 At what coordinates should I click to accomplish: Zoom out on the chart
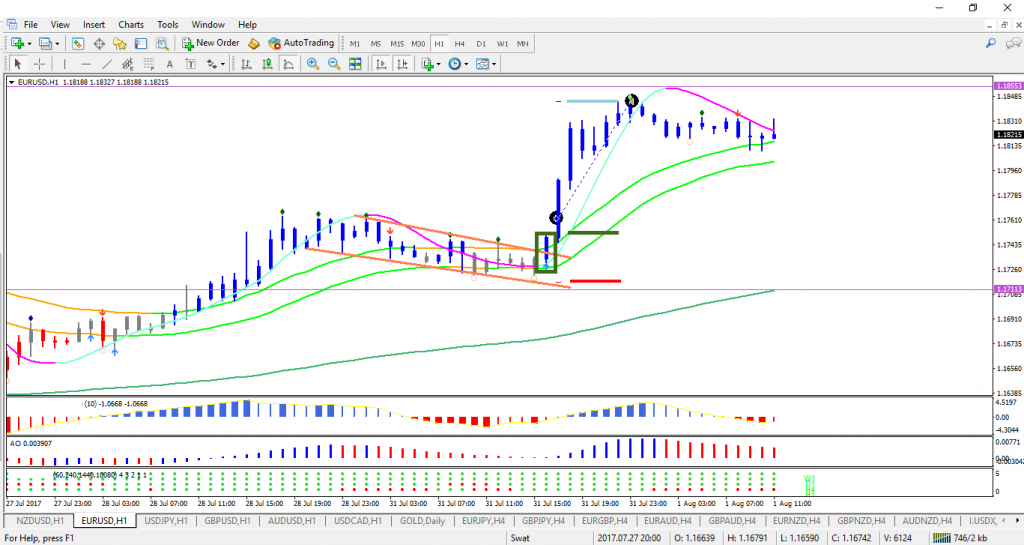[334, 64]
